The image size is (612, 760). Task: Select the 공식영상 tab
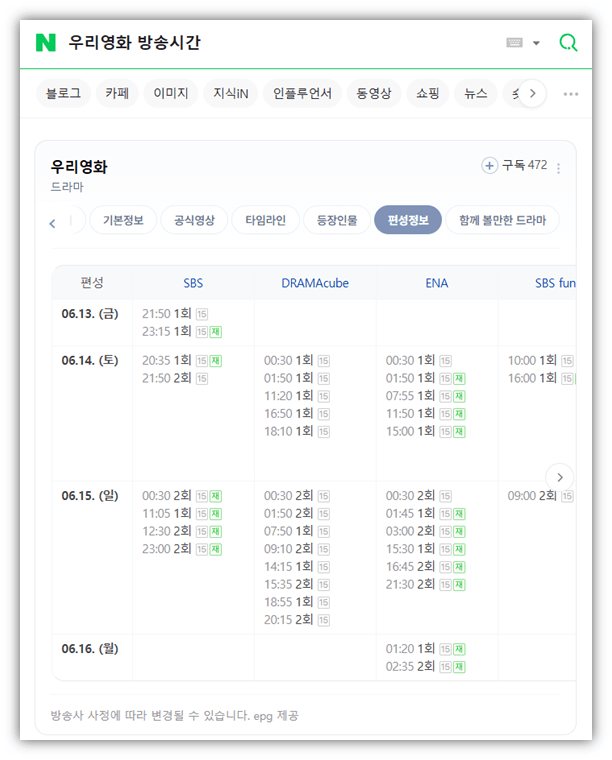tap(194, 221)
